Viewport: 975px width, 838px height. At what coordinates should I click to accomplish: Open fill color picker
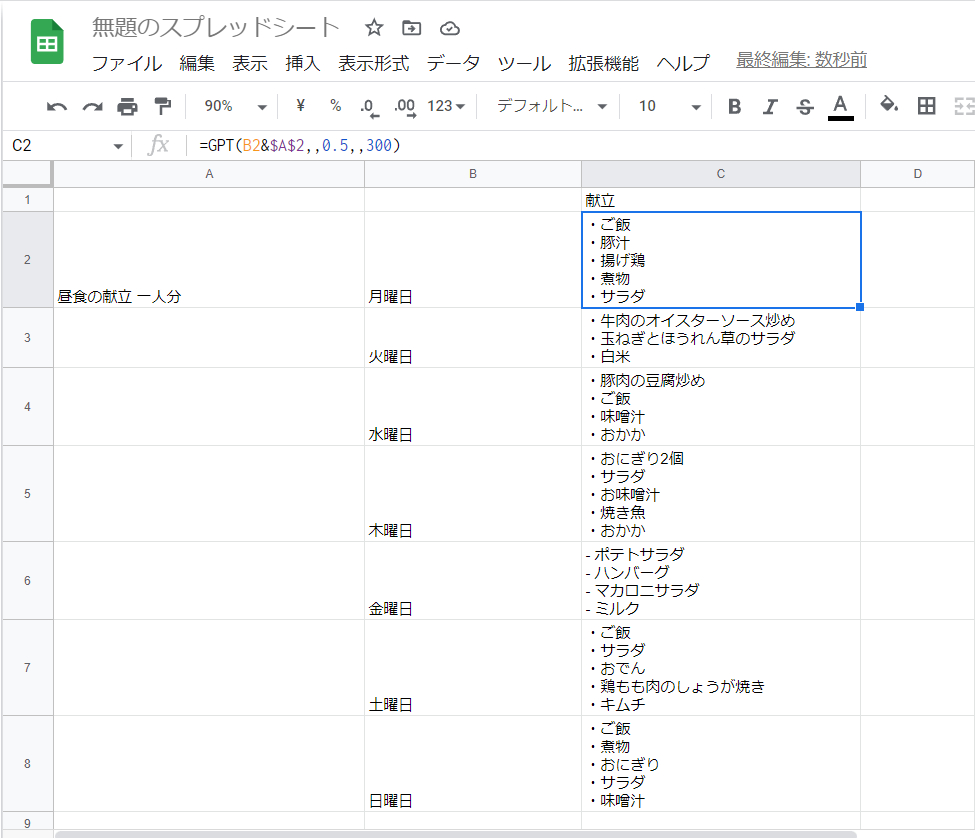pyautogui.click(x=889, y=105)
